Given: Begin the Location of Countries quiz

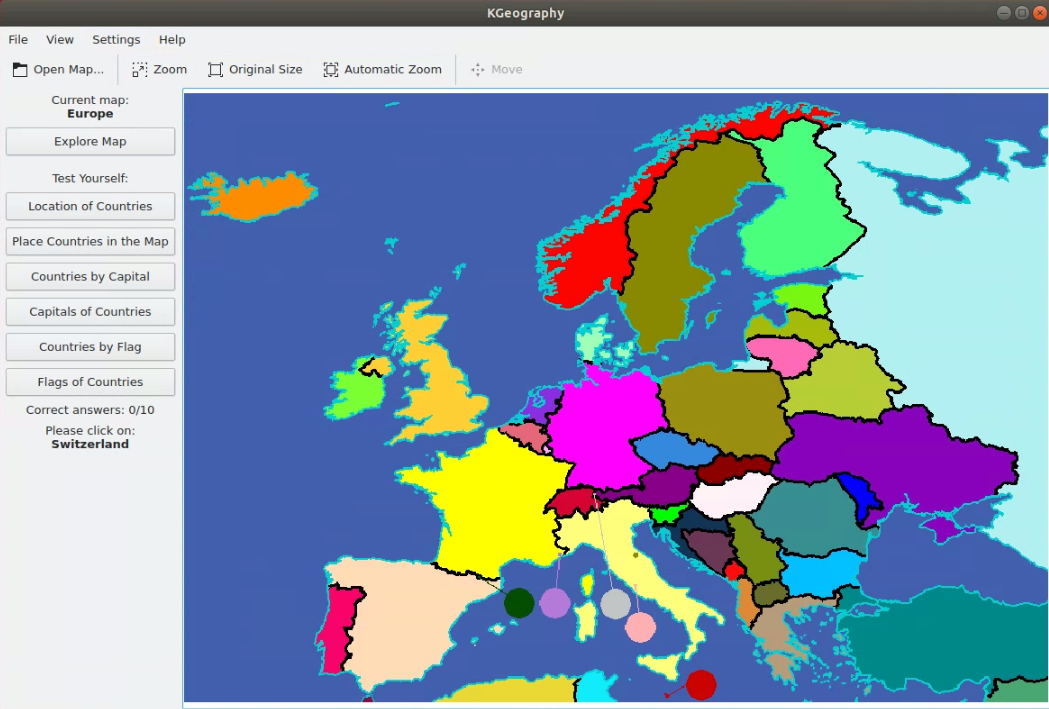Looking at the screenshot, I should point(90,206).
